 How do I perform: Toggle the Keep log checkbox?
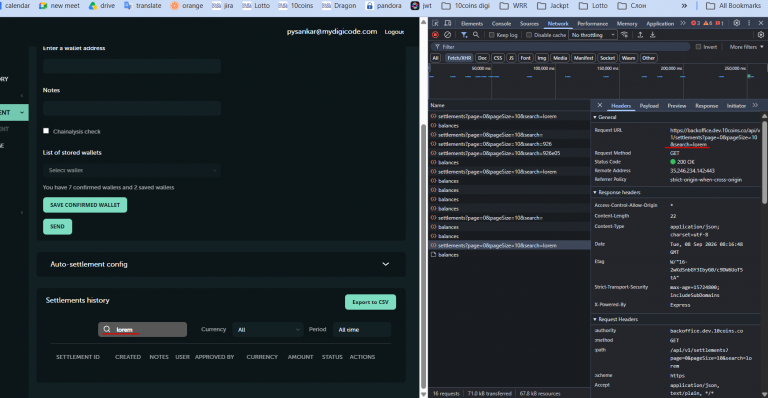pos(491,35)
